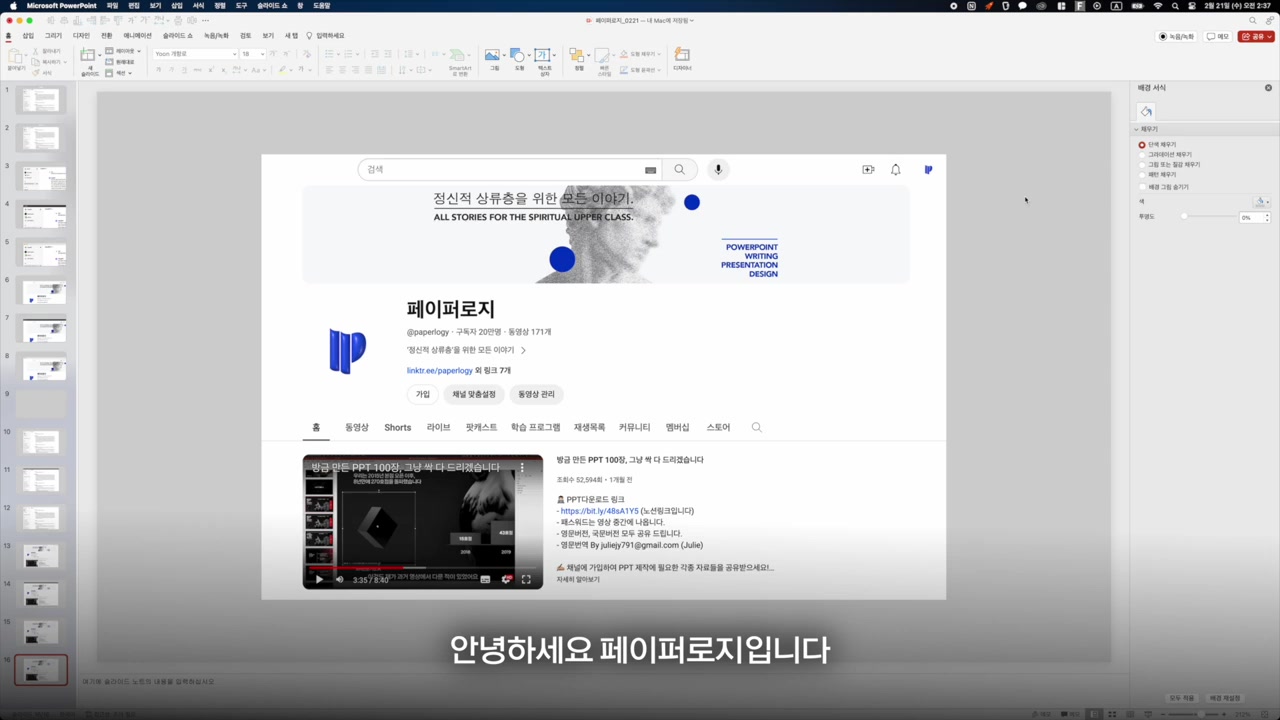Screen dimensions: 1280x720
Task: Click the text highlight color pen icon
Action: [x=283, y=70]
